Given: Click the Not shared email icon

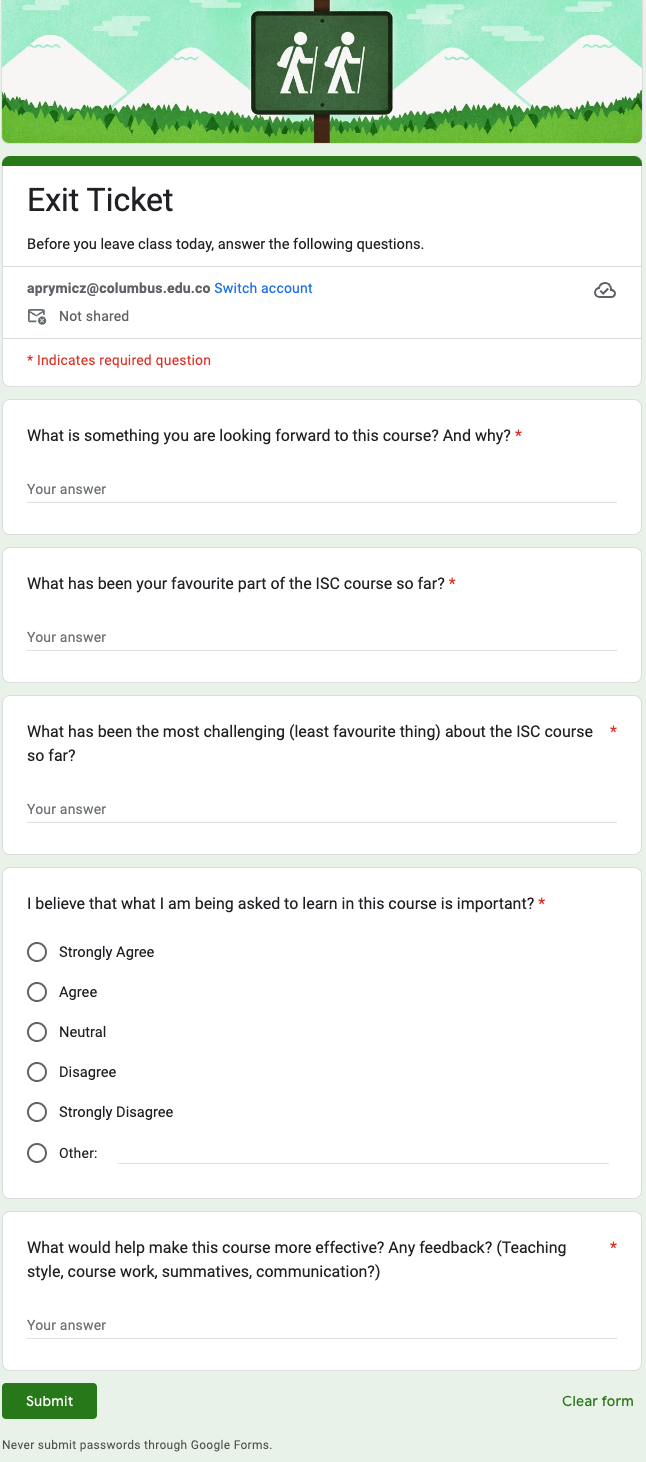Looking at the screenshot, I should coord(37,317).
